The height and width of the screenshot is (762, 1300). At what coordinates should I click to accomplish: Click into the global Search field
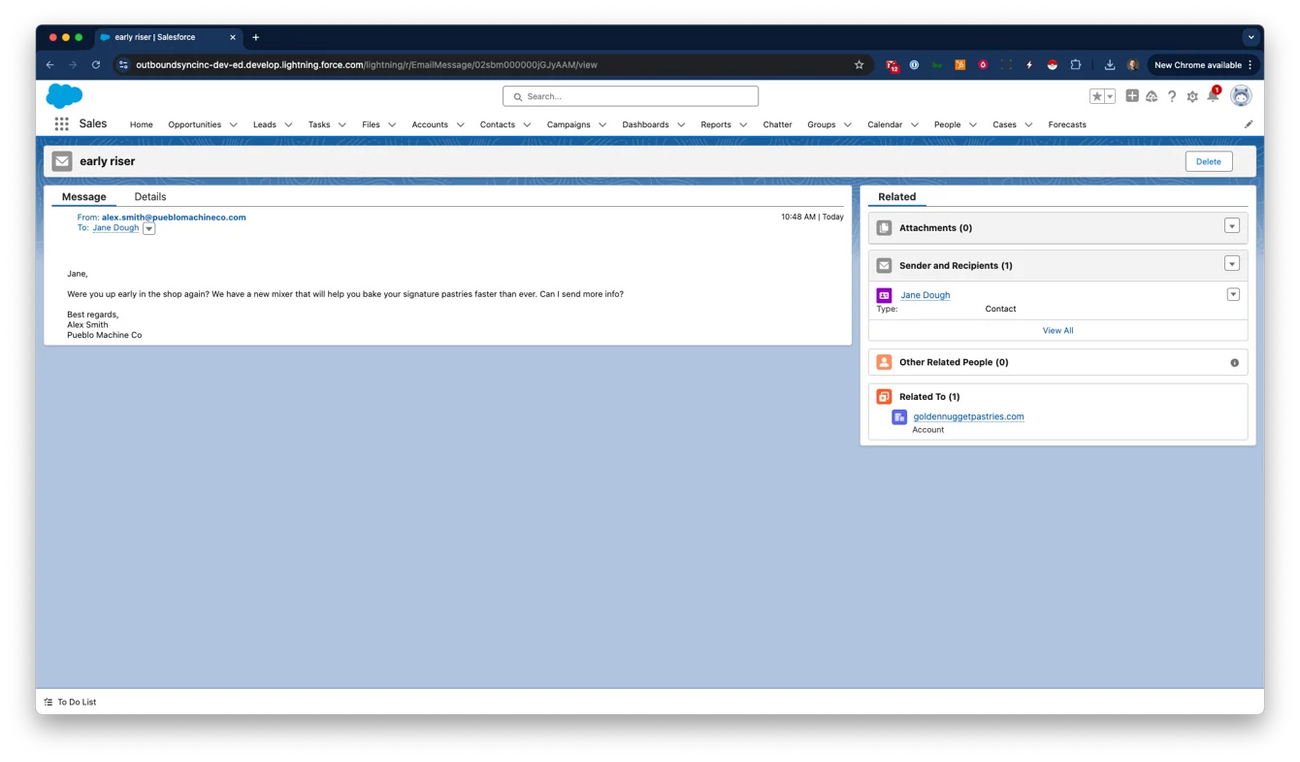tap(630, 96)
